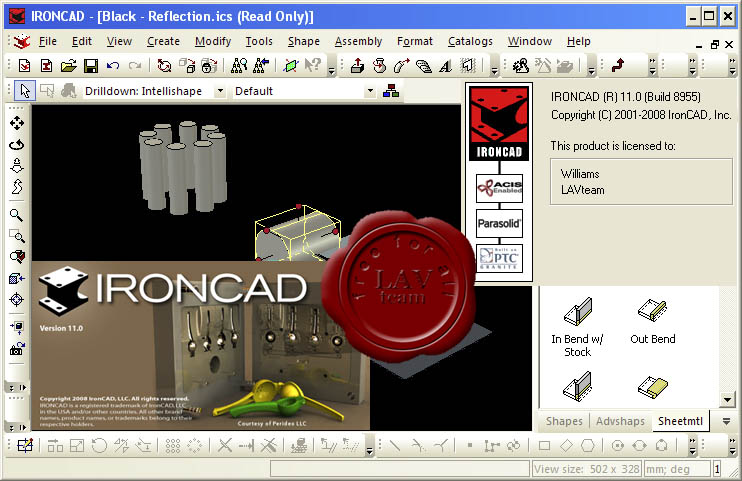
Task: Select the Zoom Window tool
Action: tap(17, 235)
